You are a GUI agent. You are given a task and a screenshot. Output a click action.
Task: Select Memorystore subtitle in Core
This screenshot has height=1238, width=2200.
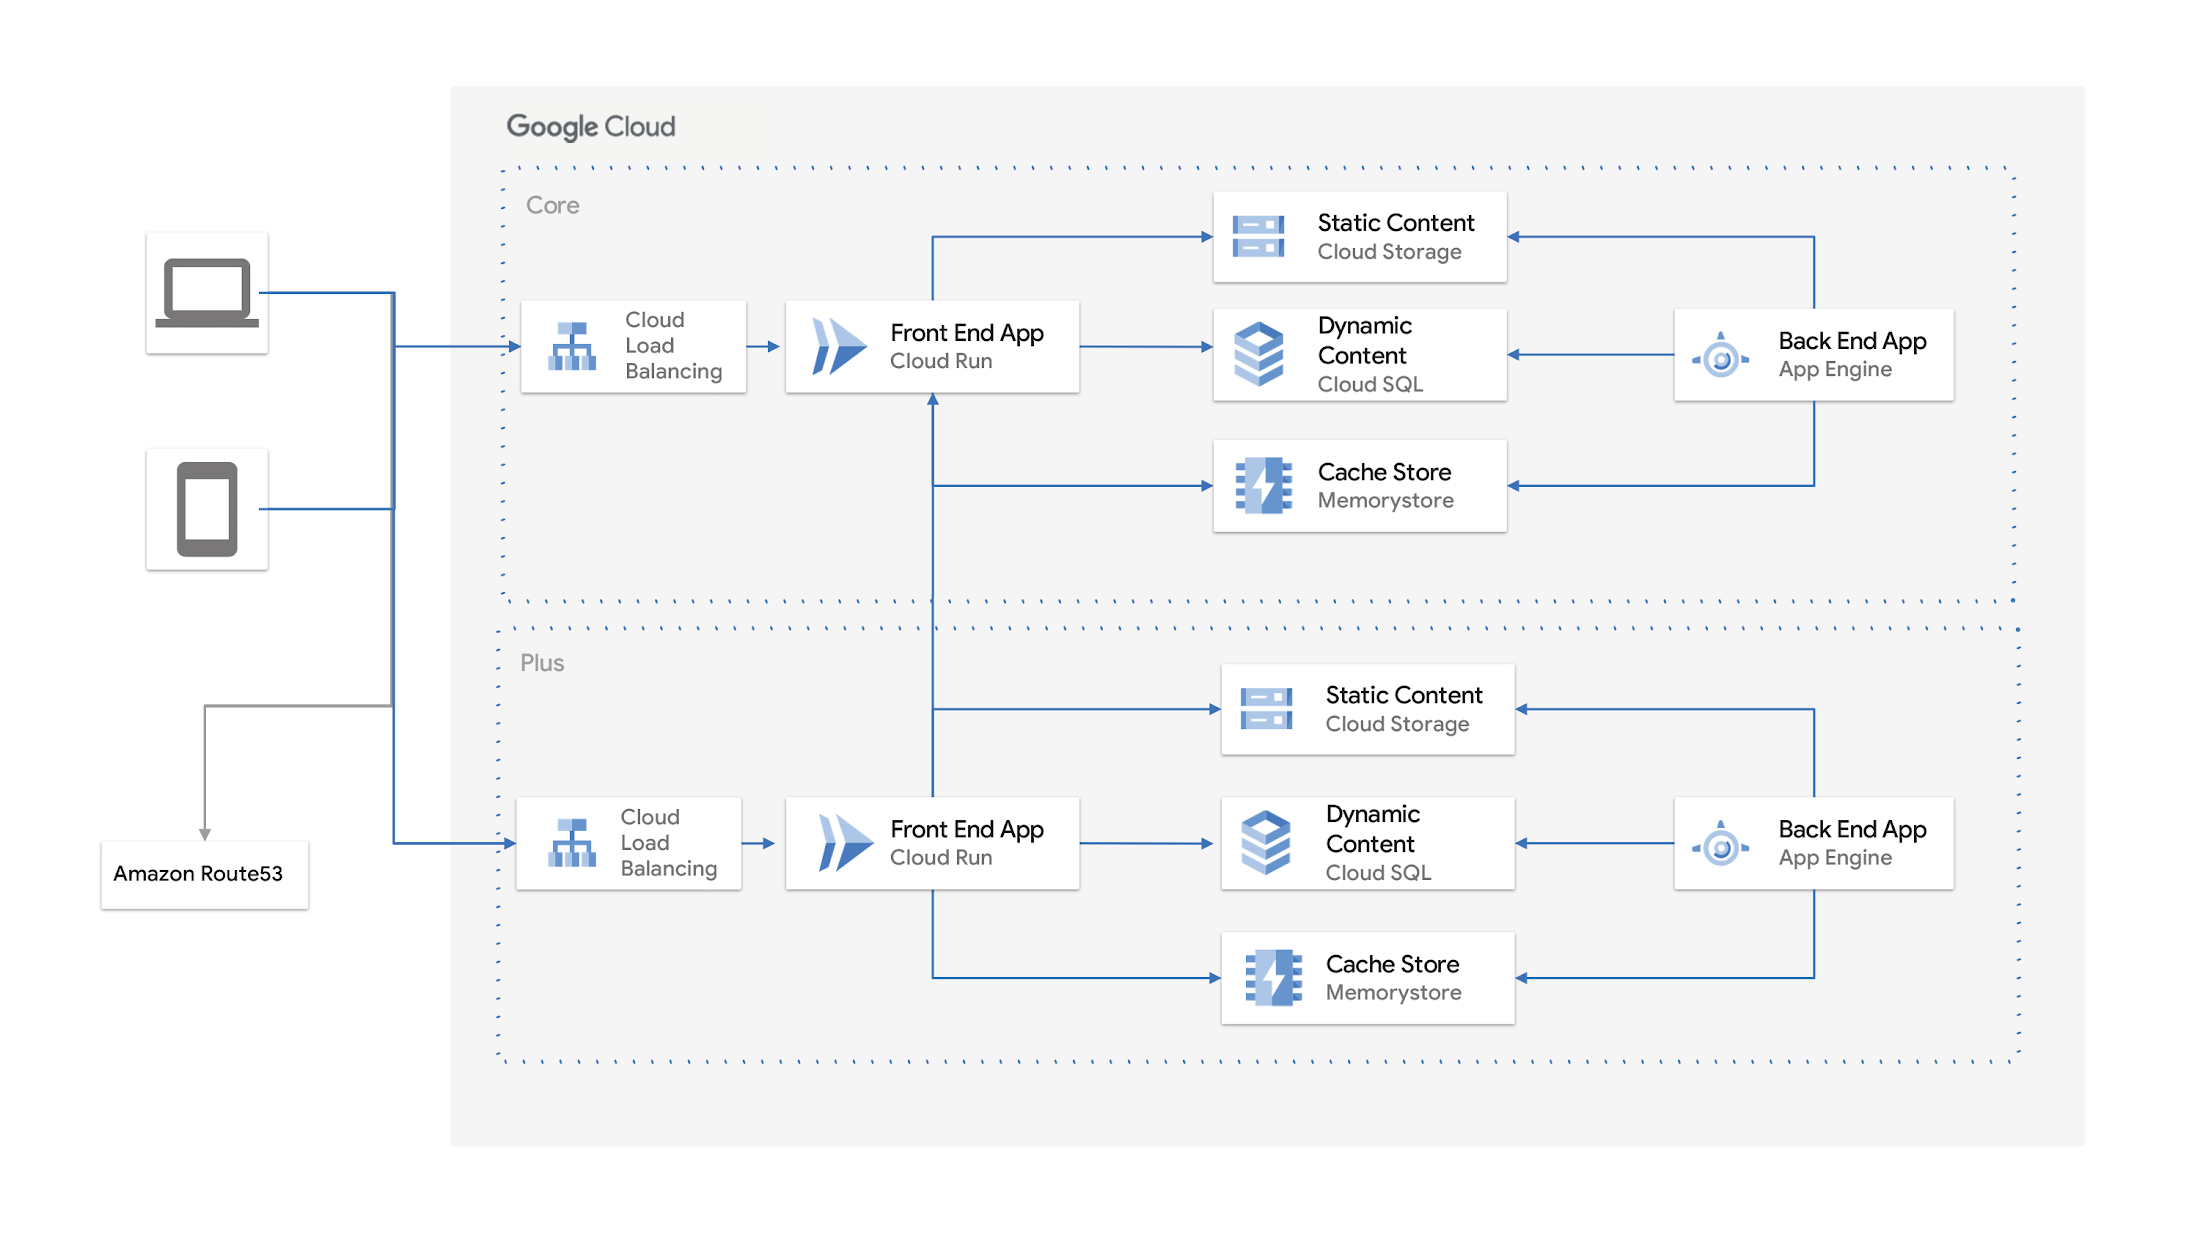[1385, 501]
